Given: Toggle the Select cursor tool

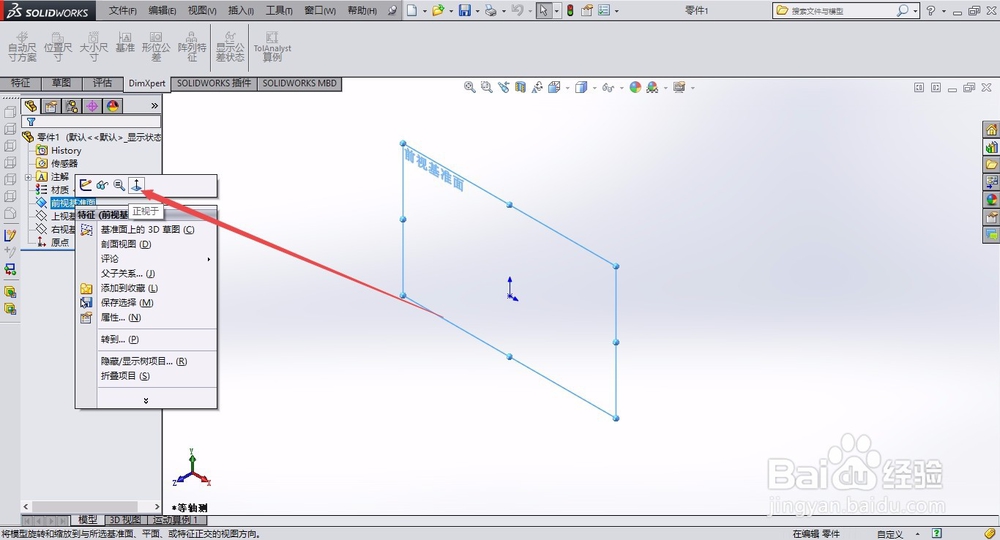Looking at the screenshot, I should (x=543, y=10).
